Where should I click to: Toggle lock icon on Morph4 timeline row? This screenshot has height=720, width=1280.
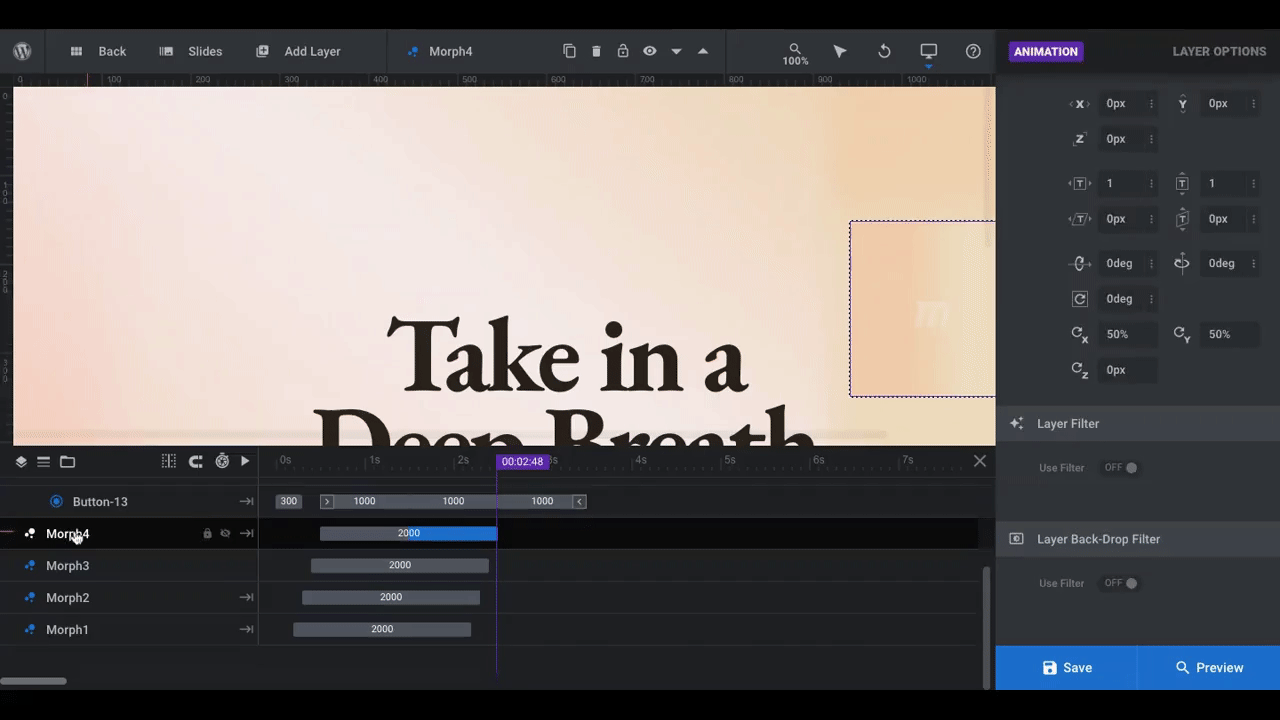pos(208,534)
